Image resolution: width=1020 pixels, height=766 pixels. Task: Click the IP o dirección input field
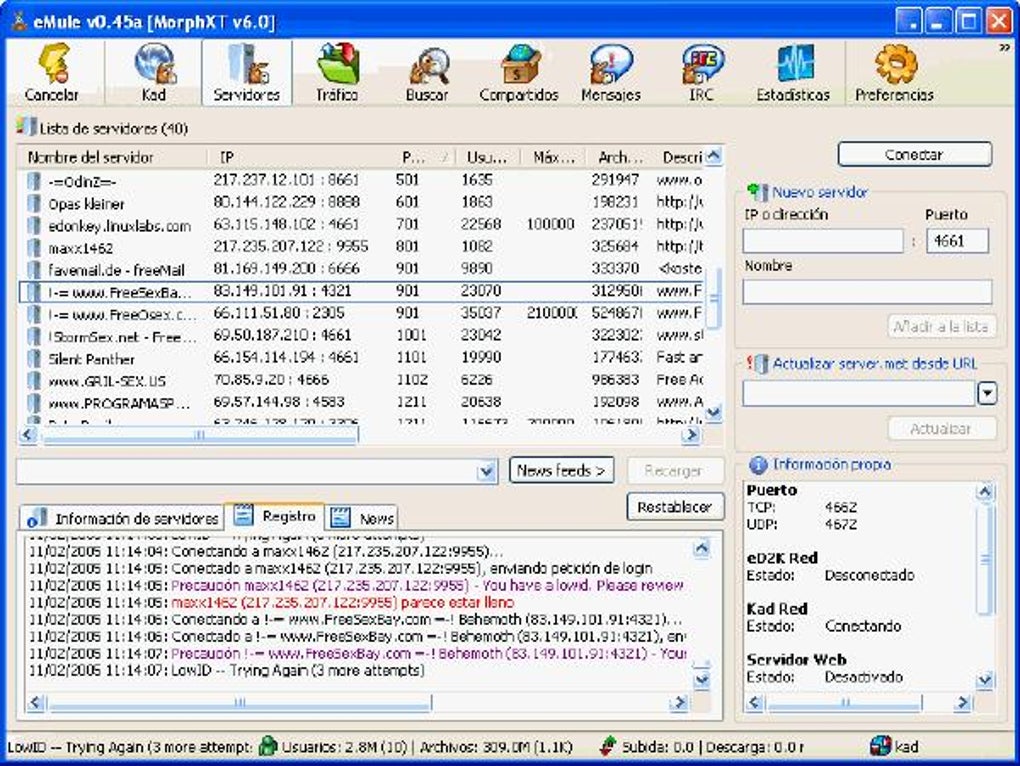click(x=823, y=241)
